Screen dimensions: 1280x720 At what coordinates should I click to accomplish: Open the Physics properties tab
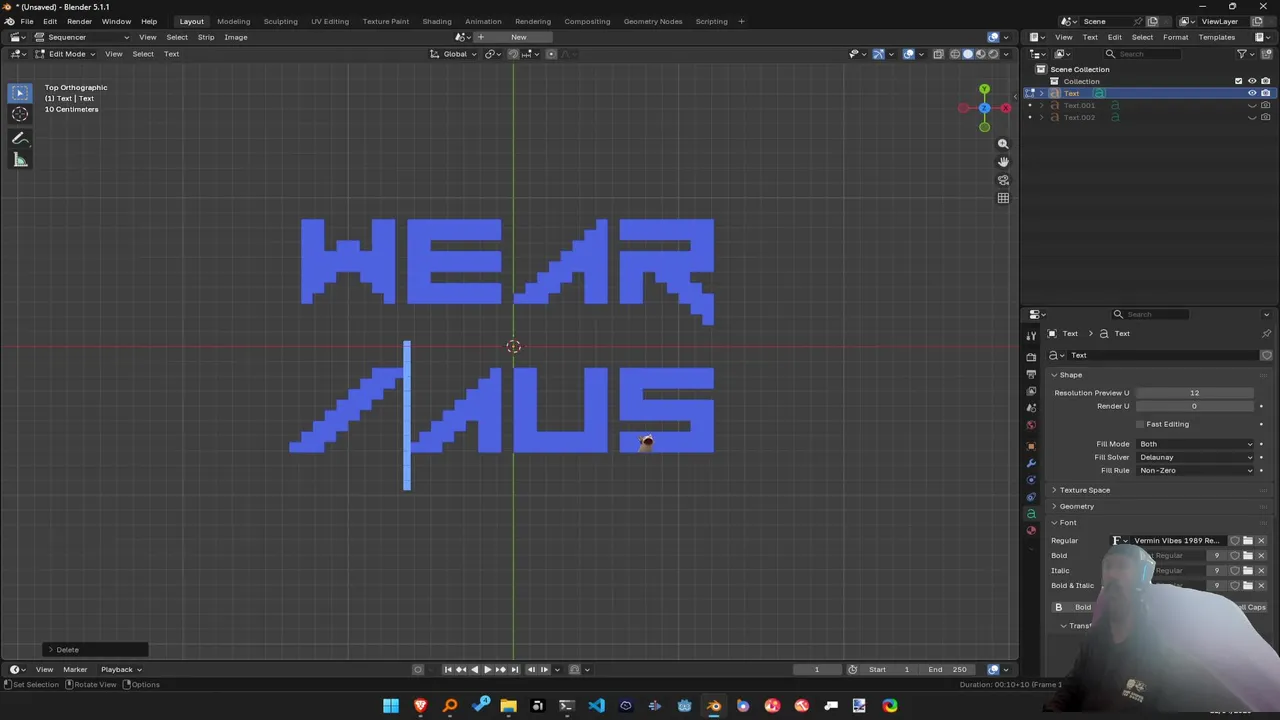click(1031, 480)
